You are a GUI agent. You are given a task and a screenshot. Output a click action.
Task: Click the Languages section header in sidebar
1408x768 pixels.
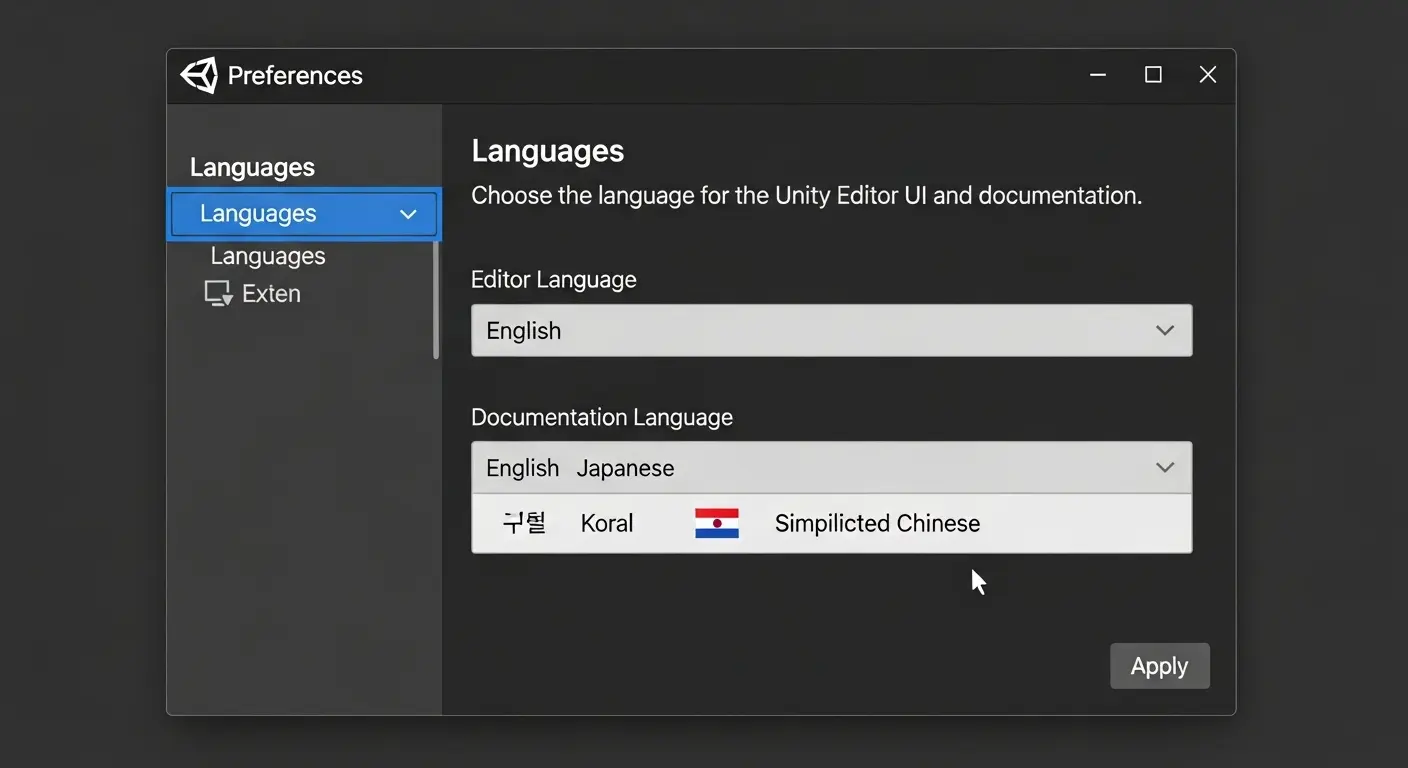point(251,166)
